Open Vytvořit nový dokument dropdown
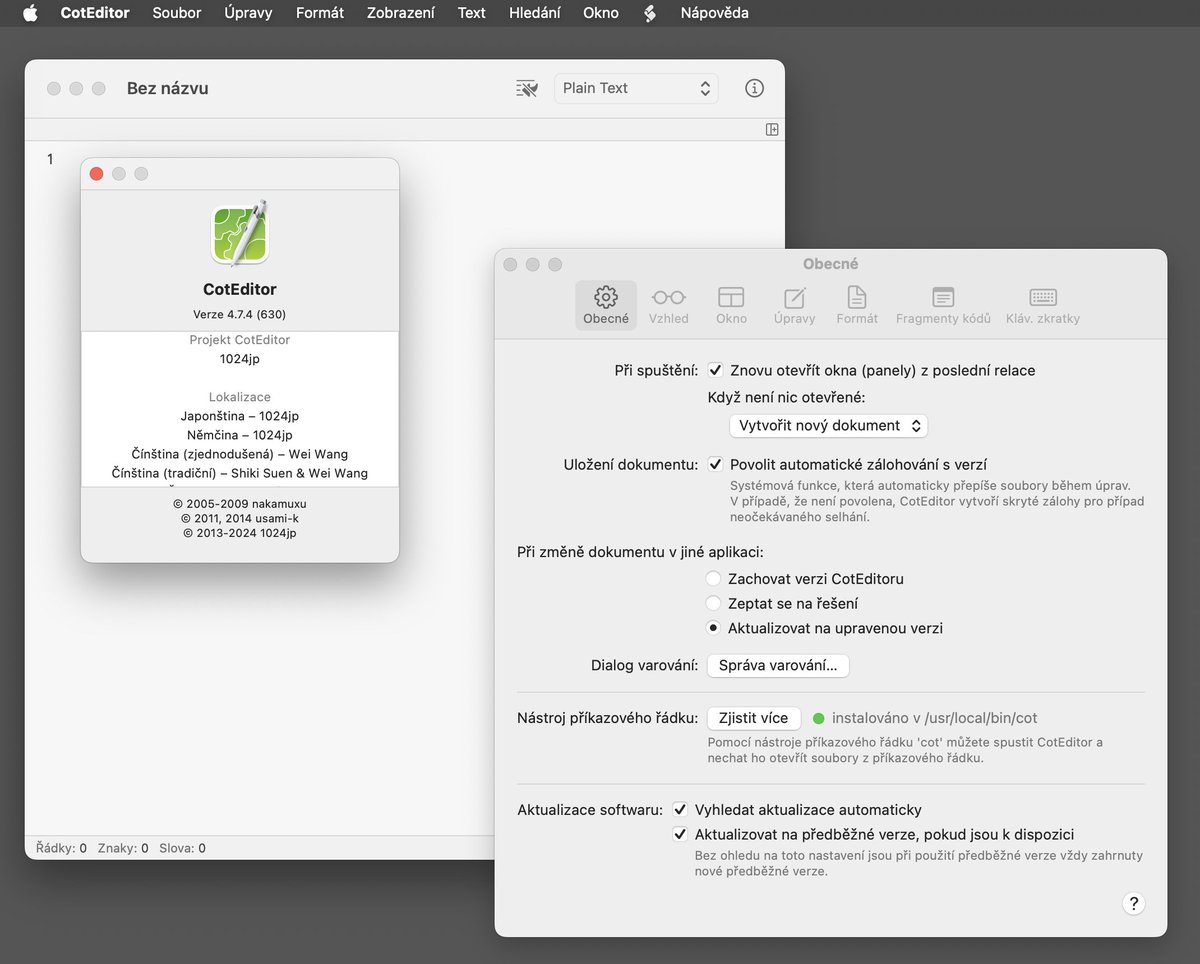1200x964 pixels. (828, 425)
